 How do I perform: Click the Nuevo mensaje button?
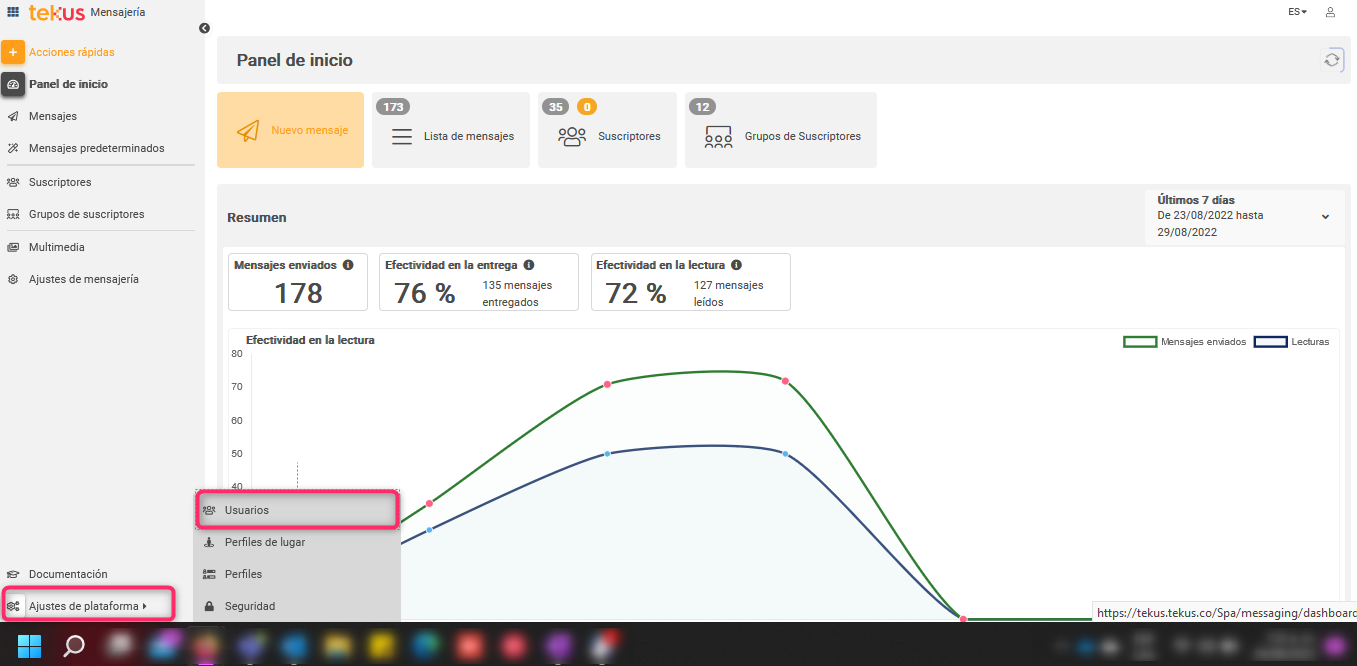point(290,131)
